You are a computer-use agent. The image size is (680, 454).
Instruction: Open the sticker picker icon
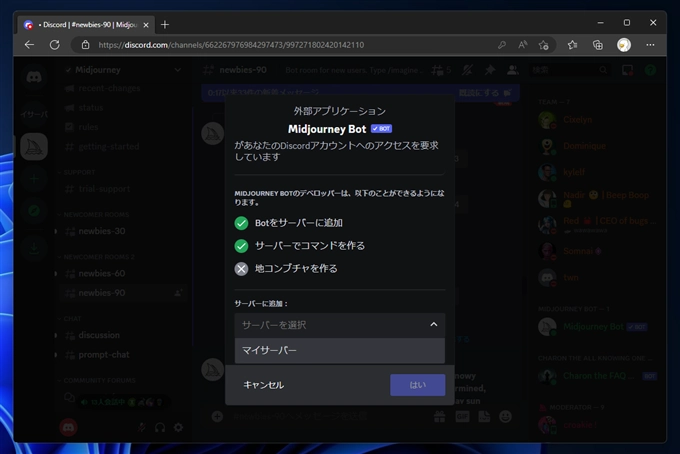click(x=484, y=417)
